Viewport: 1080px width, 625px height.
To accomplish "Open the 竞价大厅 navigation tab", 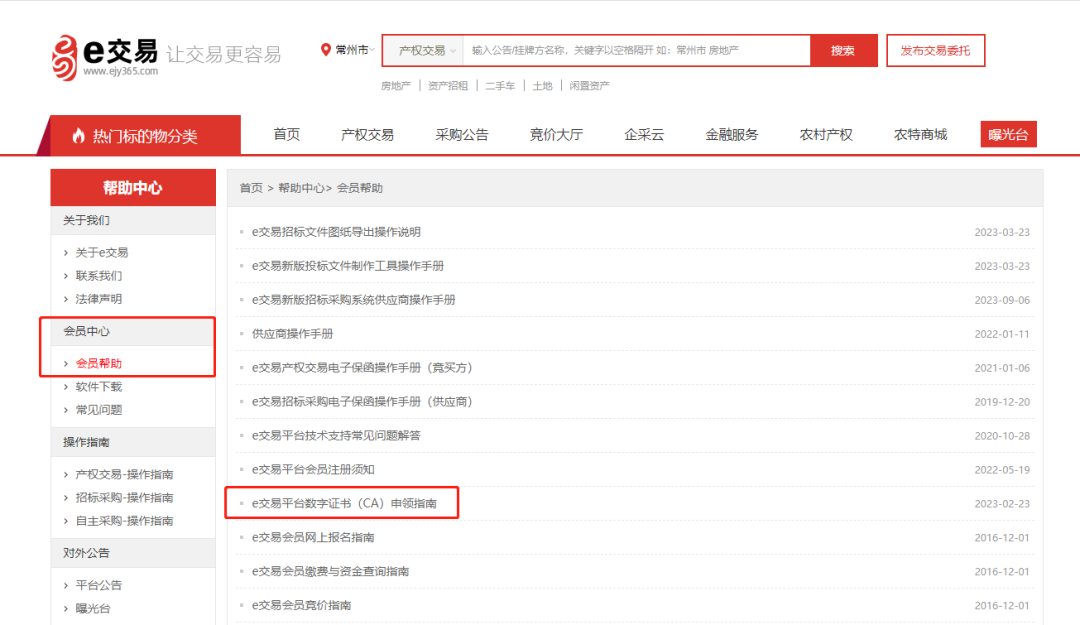I will [556, 135].
